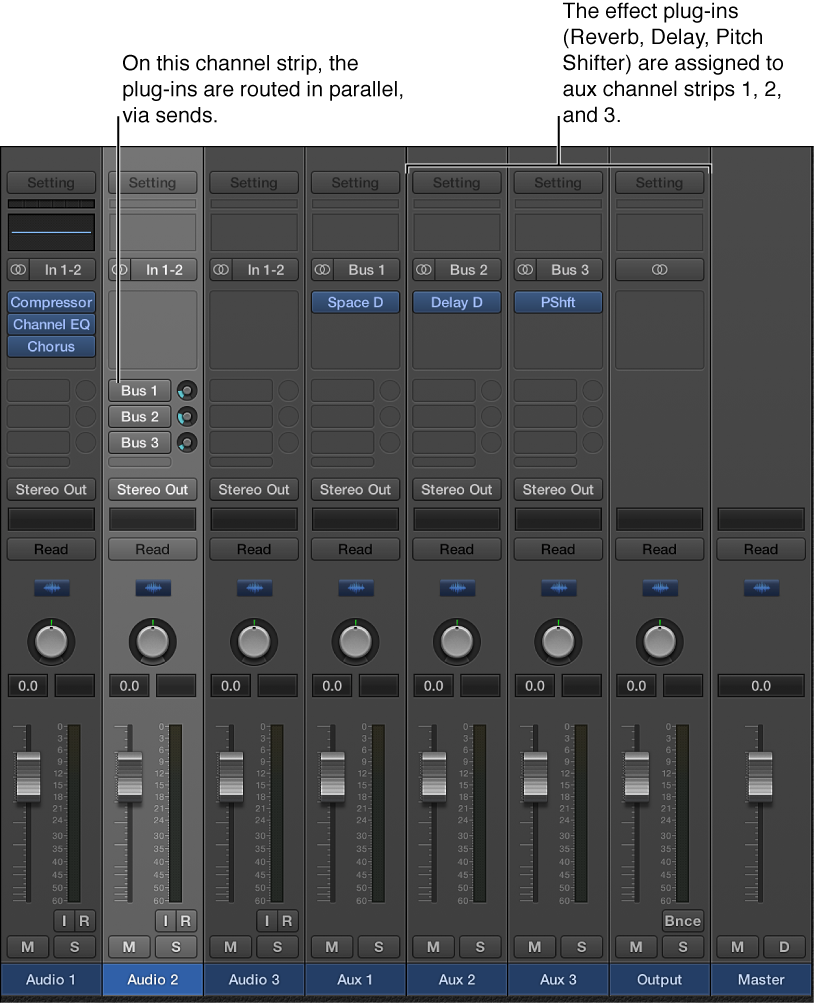Open the Read automation mode on Aux 1
Image resolution: width=814 pixels, height=1004 pixels.
[355, 549]
